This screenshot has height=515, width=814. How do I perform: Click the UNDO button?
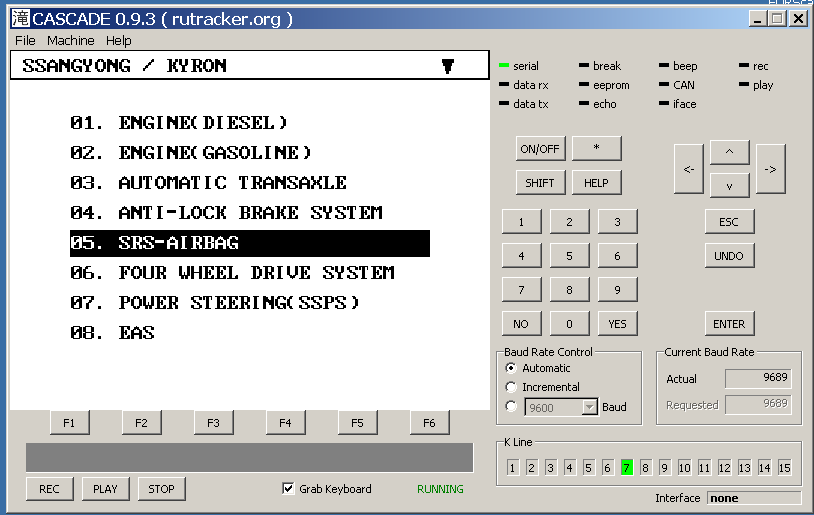click(x=729, y=256)
